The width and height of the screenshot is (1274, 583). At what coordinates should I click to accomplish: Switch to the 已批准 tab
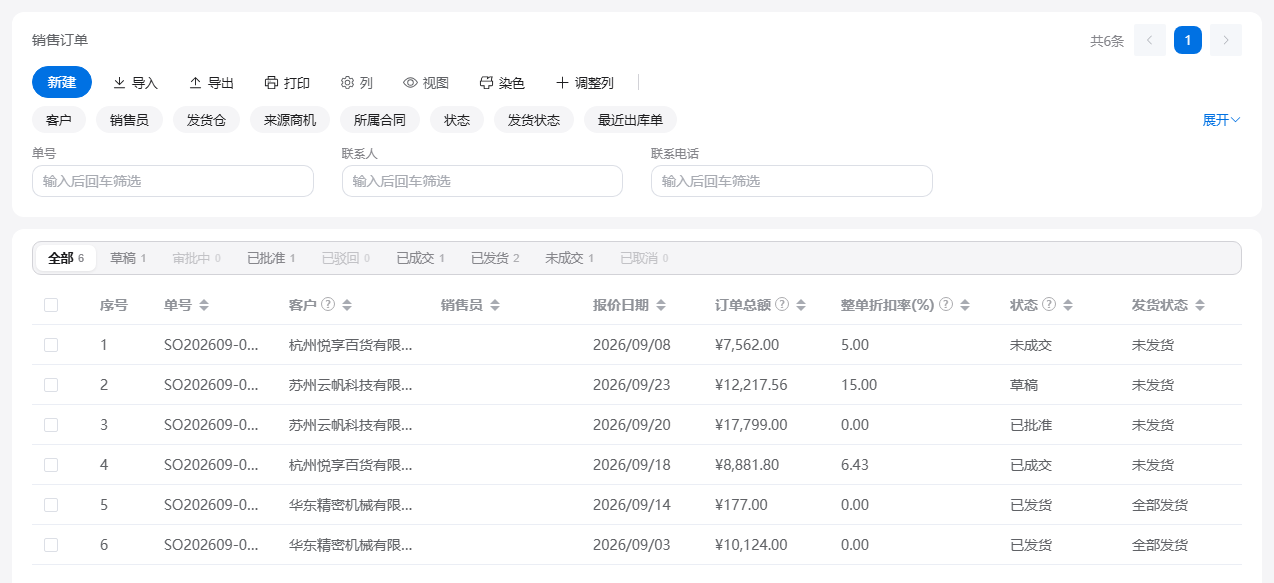[x=271, y=258]
